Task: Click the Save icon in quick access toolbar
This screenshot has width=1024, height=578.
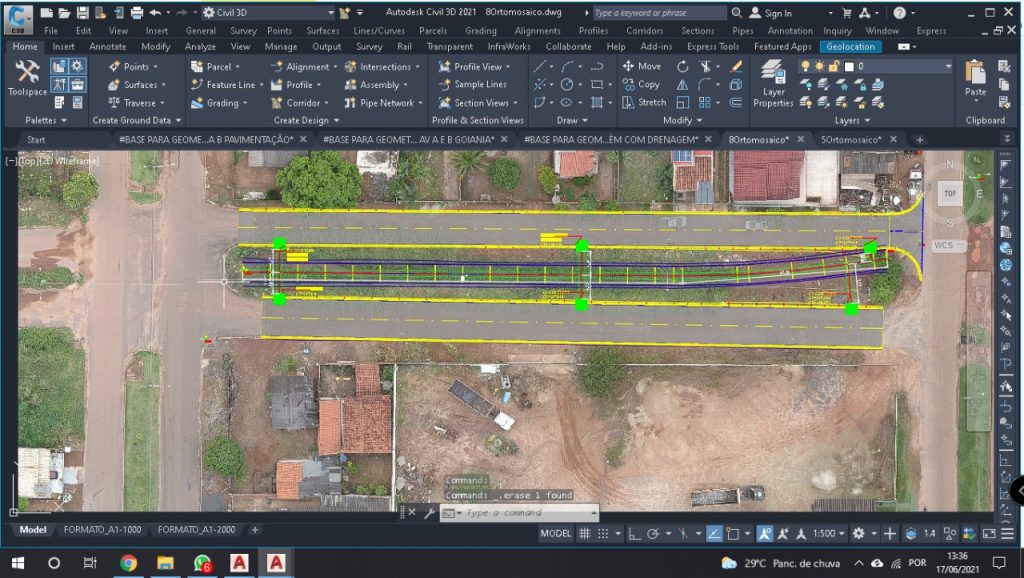Action: [x=81, y=13]
